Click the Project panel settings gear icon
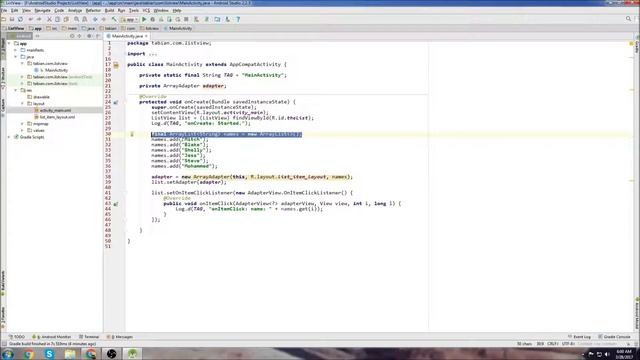 pyautogui.click(x=89, y=36)
